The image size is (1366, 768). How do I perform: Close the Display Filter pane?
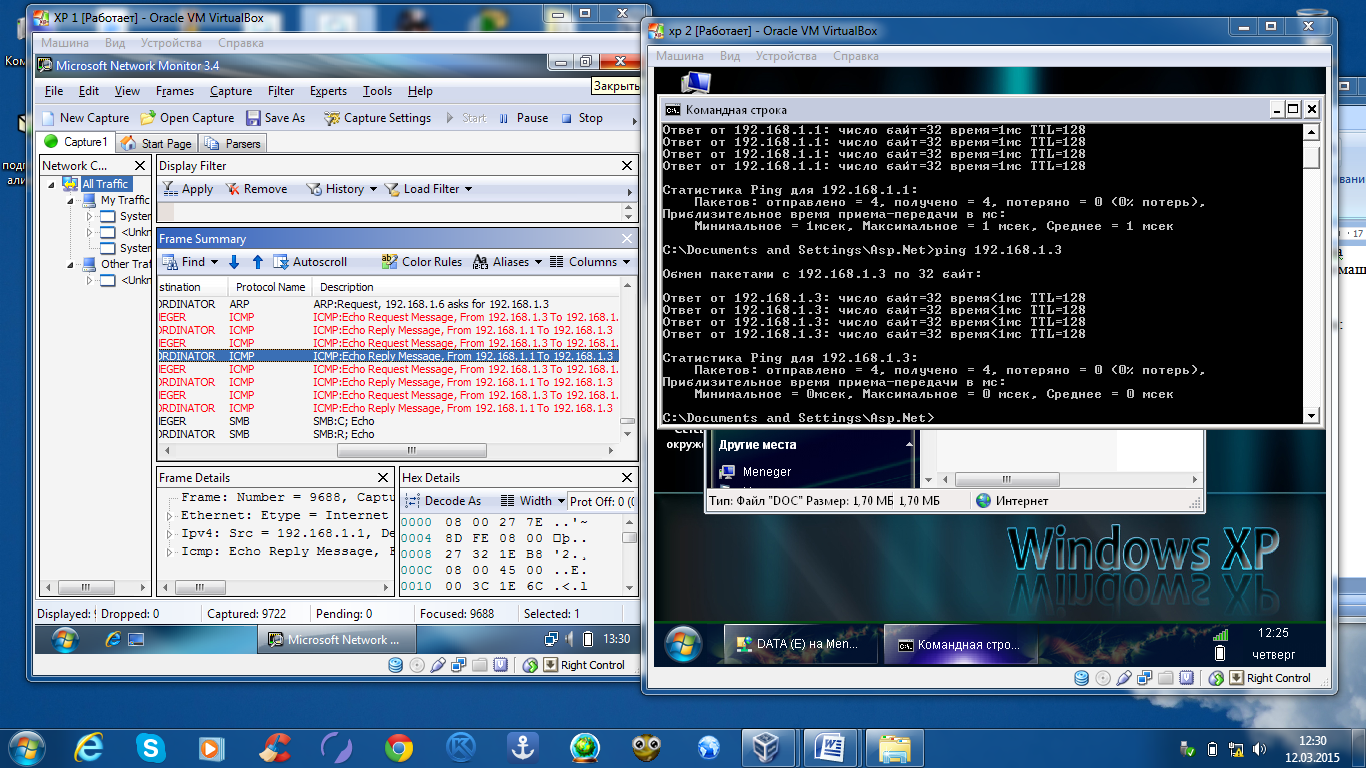click(627, 166)
